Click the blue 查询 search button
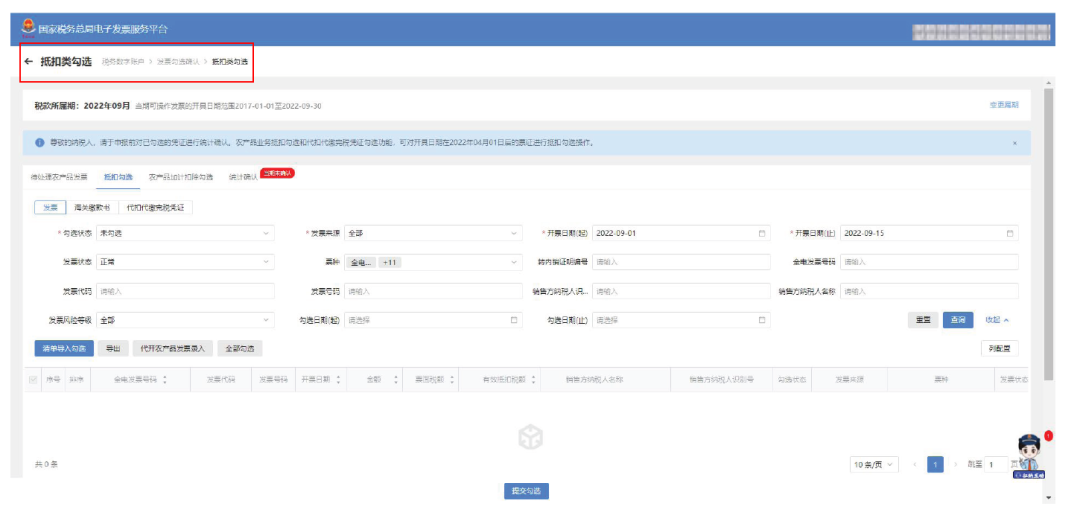The width and height of the screenshot is (1080, 518). tap(957, 320)
